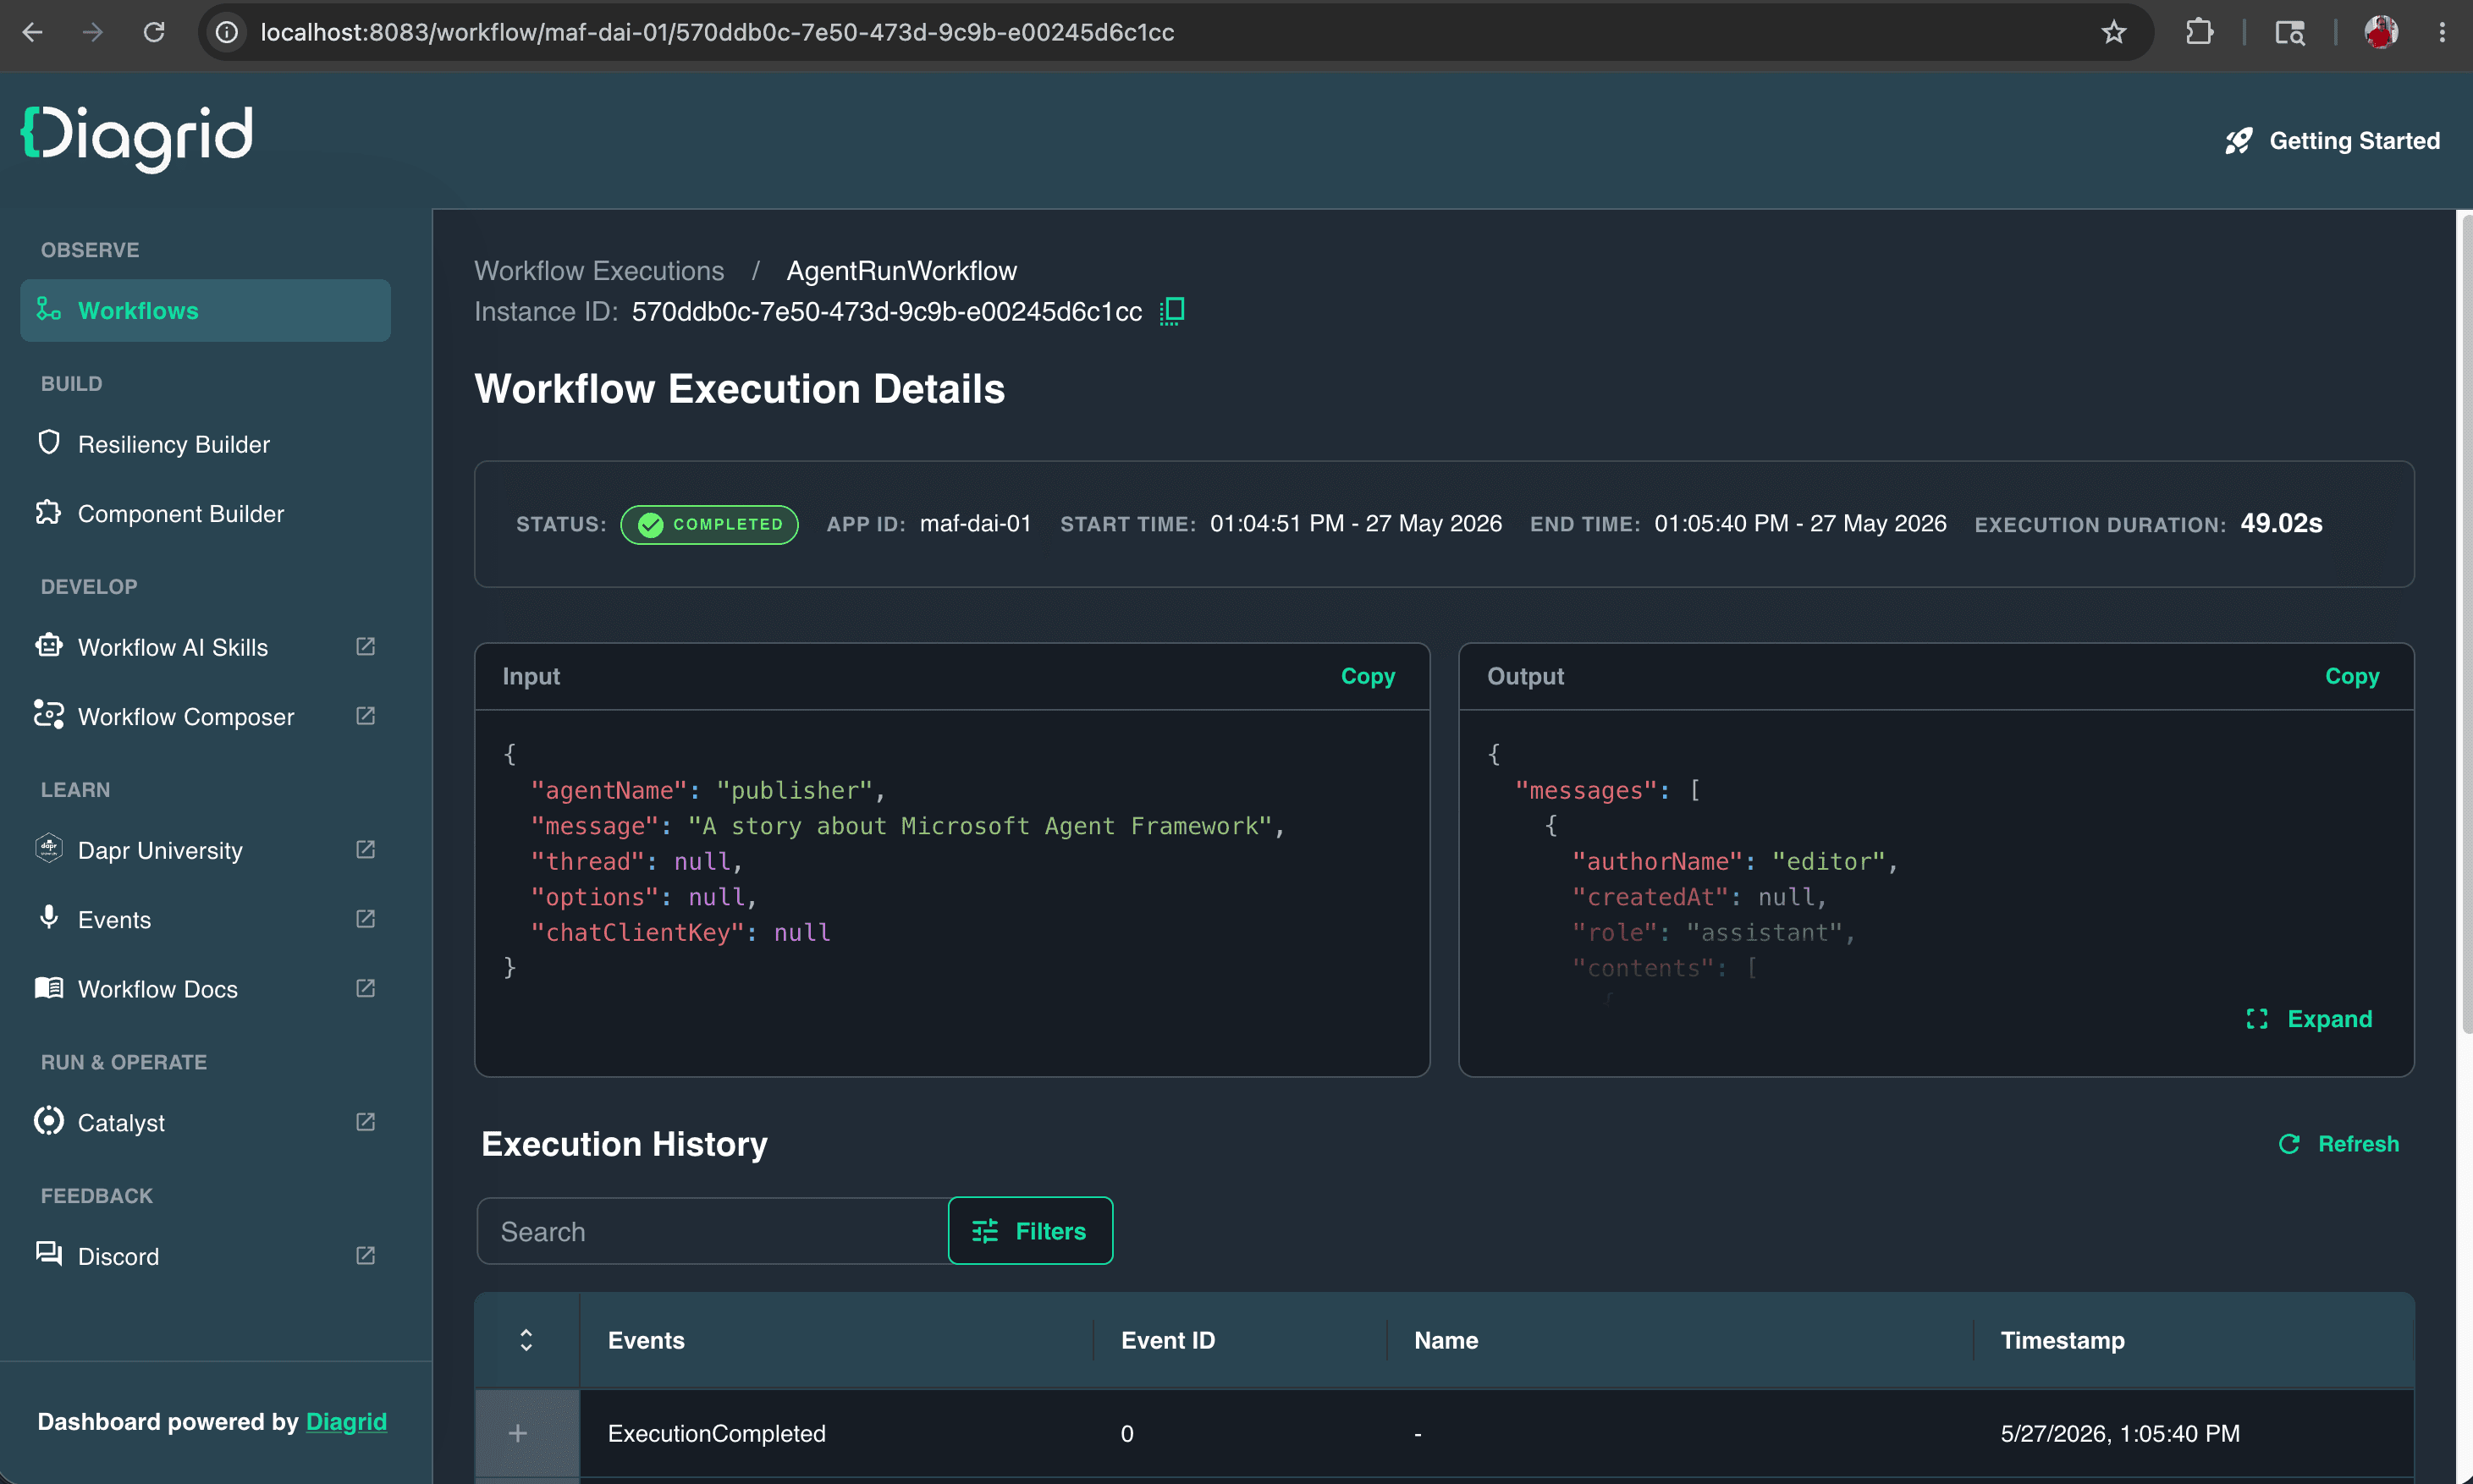Click the Events column header
Viewport: 2473px width, 1484px height.
(x=646, y=1340)
